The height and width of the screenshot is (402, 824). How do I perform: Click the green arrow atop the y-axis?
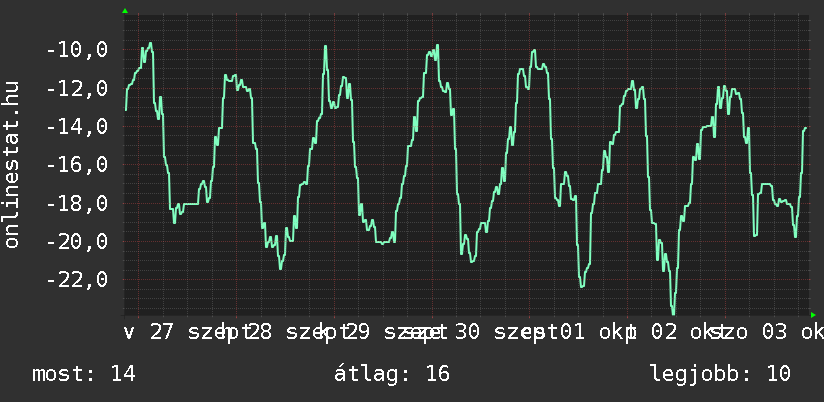tap(125, 11)
